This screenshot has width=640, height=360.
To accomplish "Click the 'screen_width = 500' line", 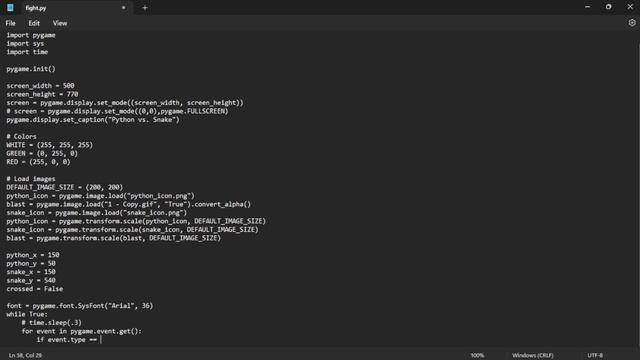I will 40,86.
